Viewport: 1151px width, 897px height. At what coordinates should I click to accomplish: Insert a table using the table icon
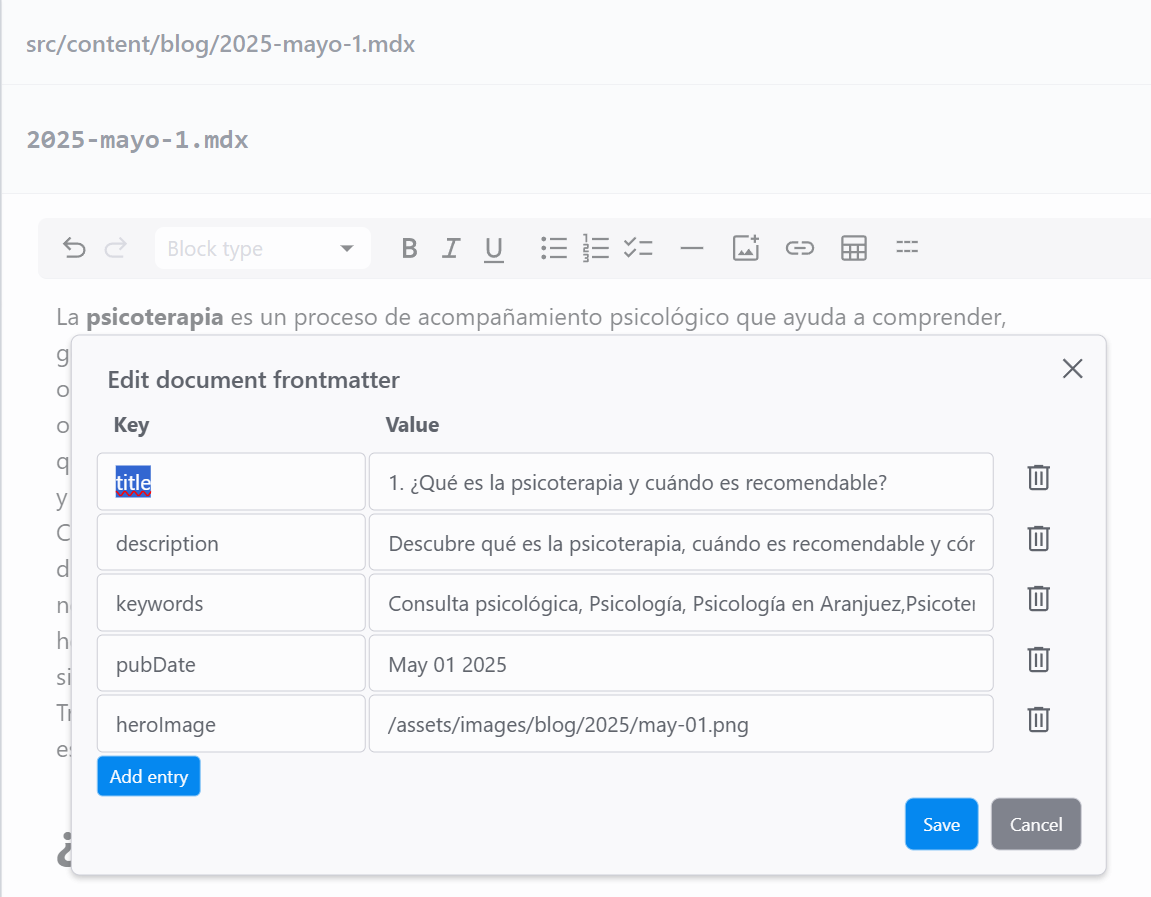(854, 248)
